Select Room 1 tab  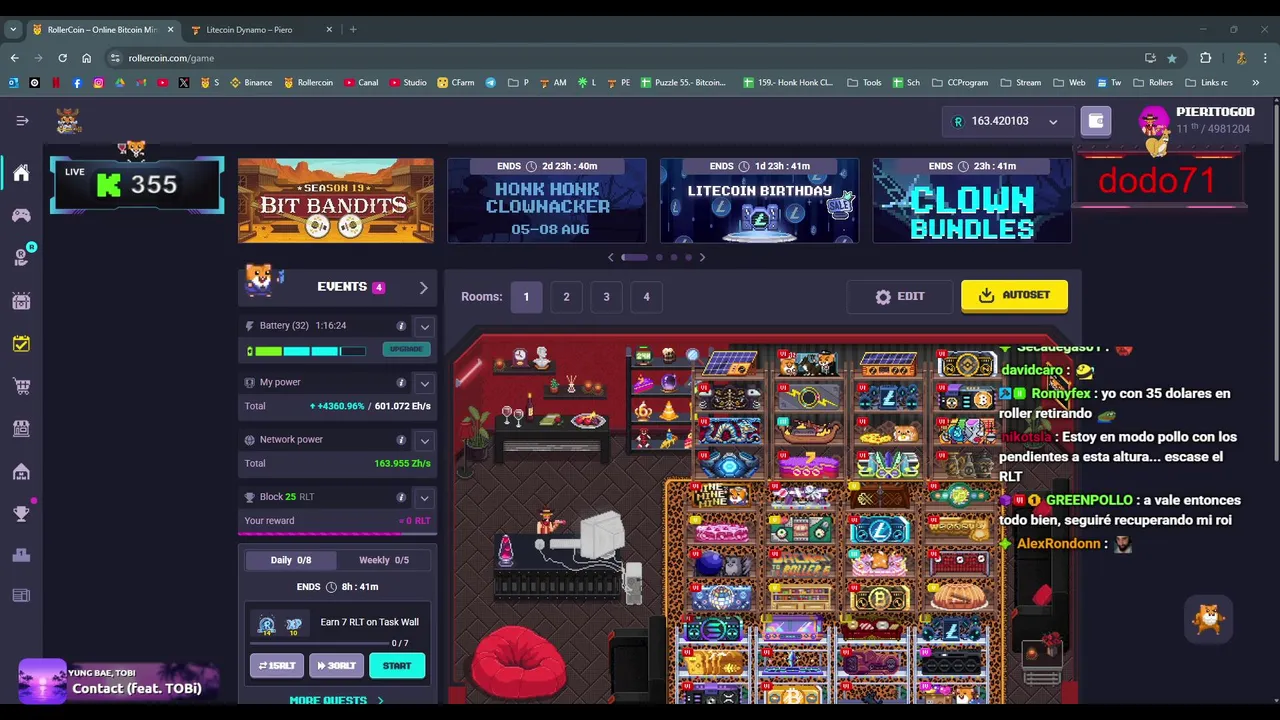coord(526,297)
